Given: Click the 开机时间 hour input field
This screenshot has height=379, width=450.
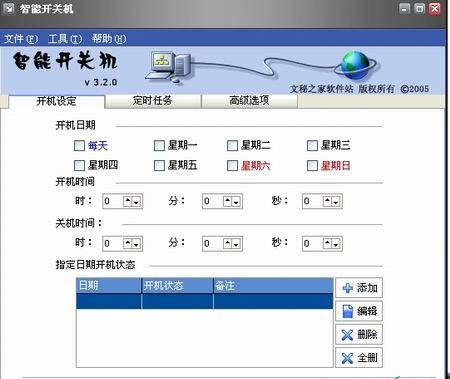Looking at the screenshot, I should coord(113,201).
